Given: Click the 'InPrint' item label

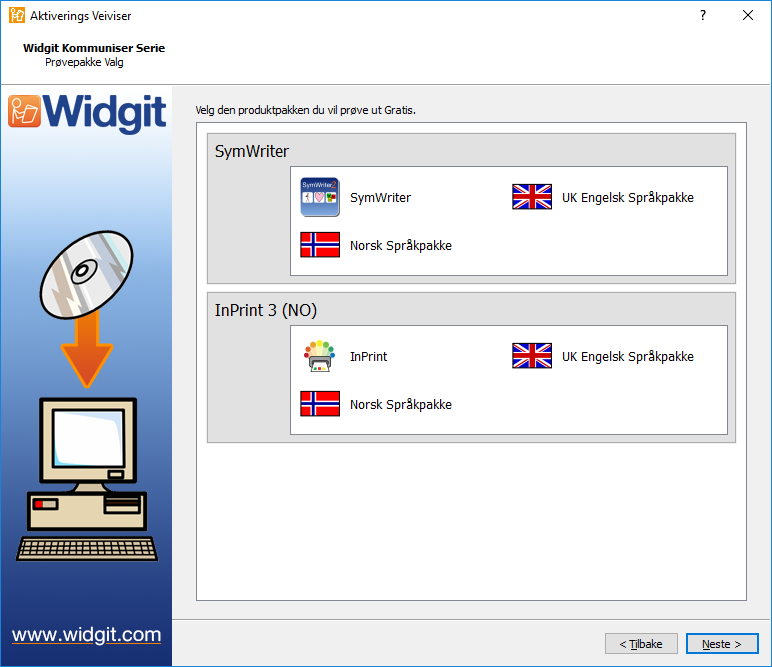Looking at the screenshot, I should point(368,356).
